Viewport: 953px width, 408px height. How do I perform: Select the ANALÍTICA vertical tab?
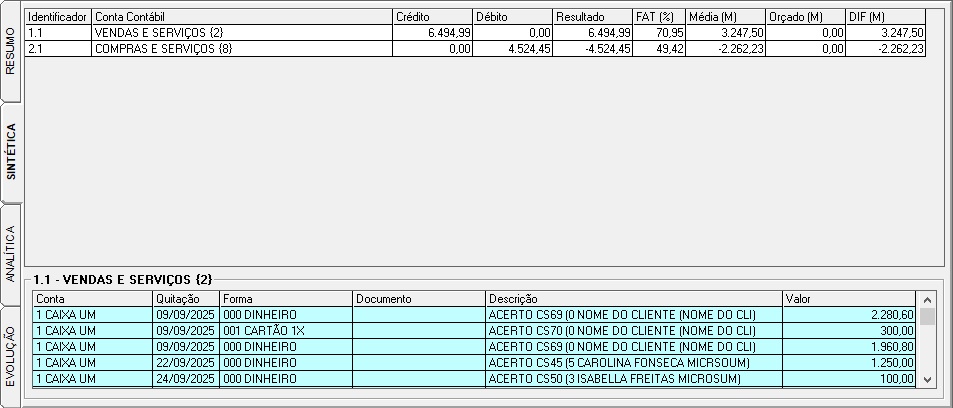coord(11,254)
